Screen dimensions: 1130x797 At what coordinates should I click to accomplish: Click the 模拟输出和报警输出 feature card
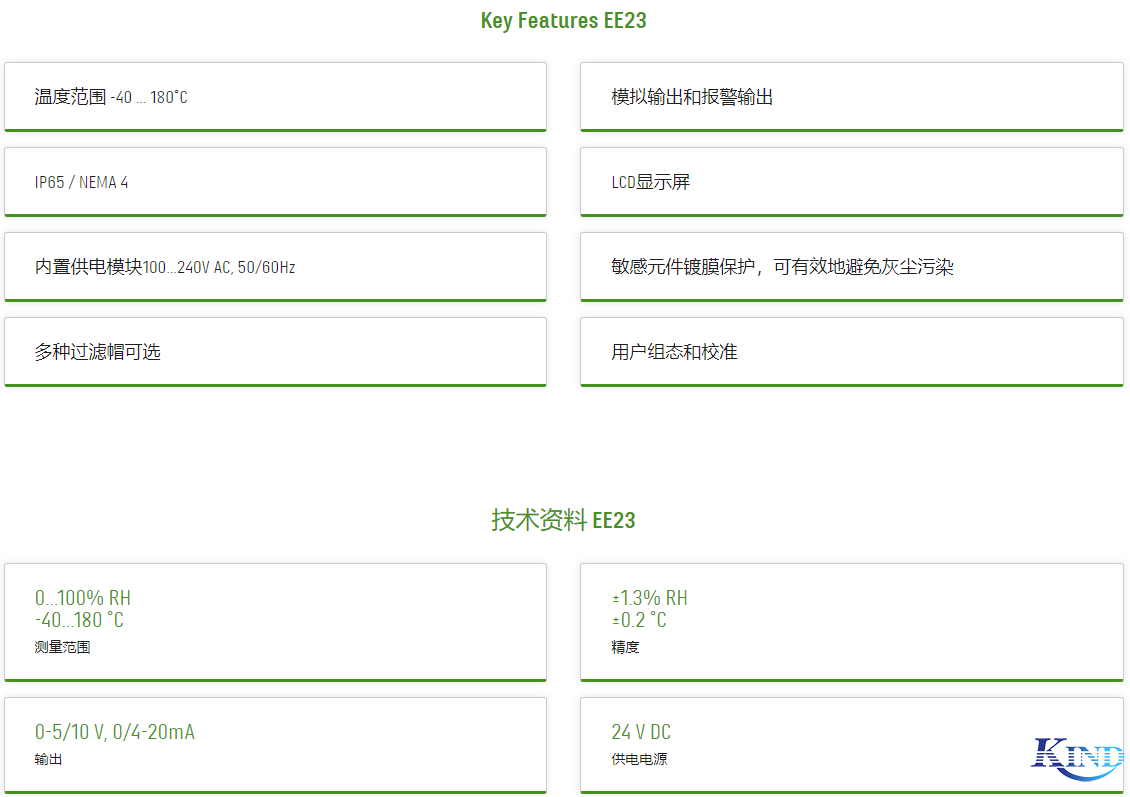851,97
